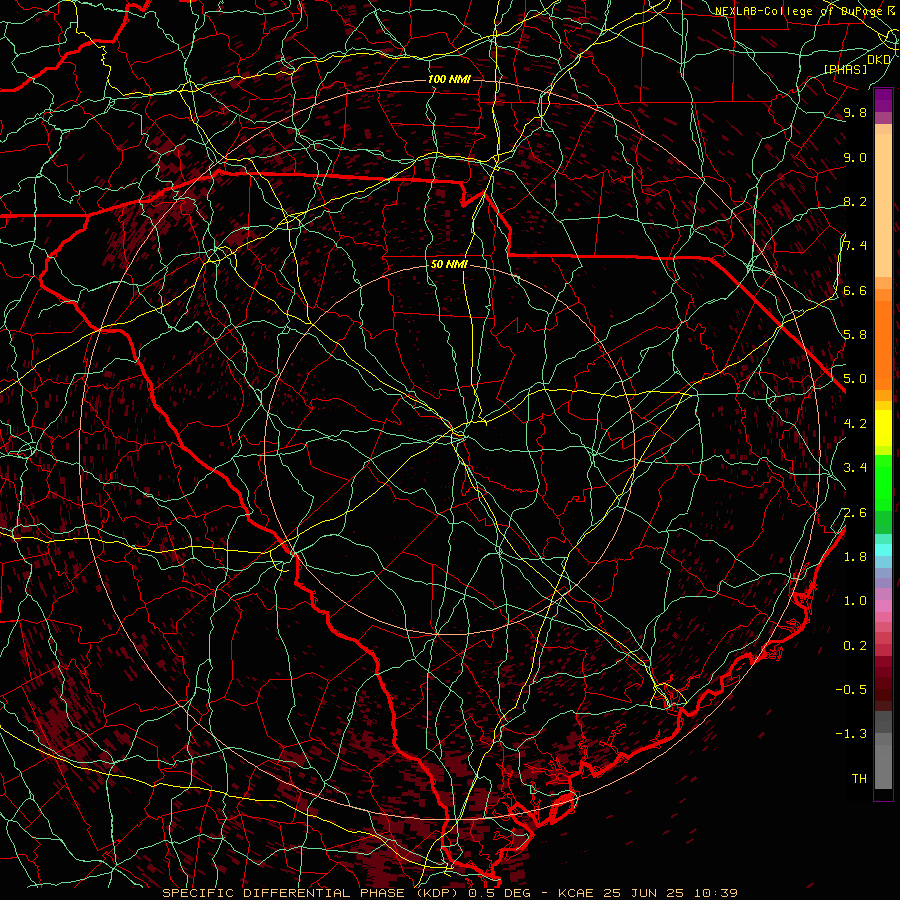
Task: Pick the dark maroon color bar segment
Action: click(x=883, y=683)
